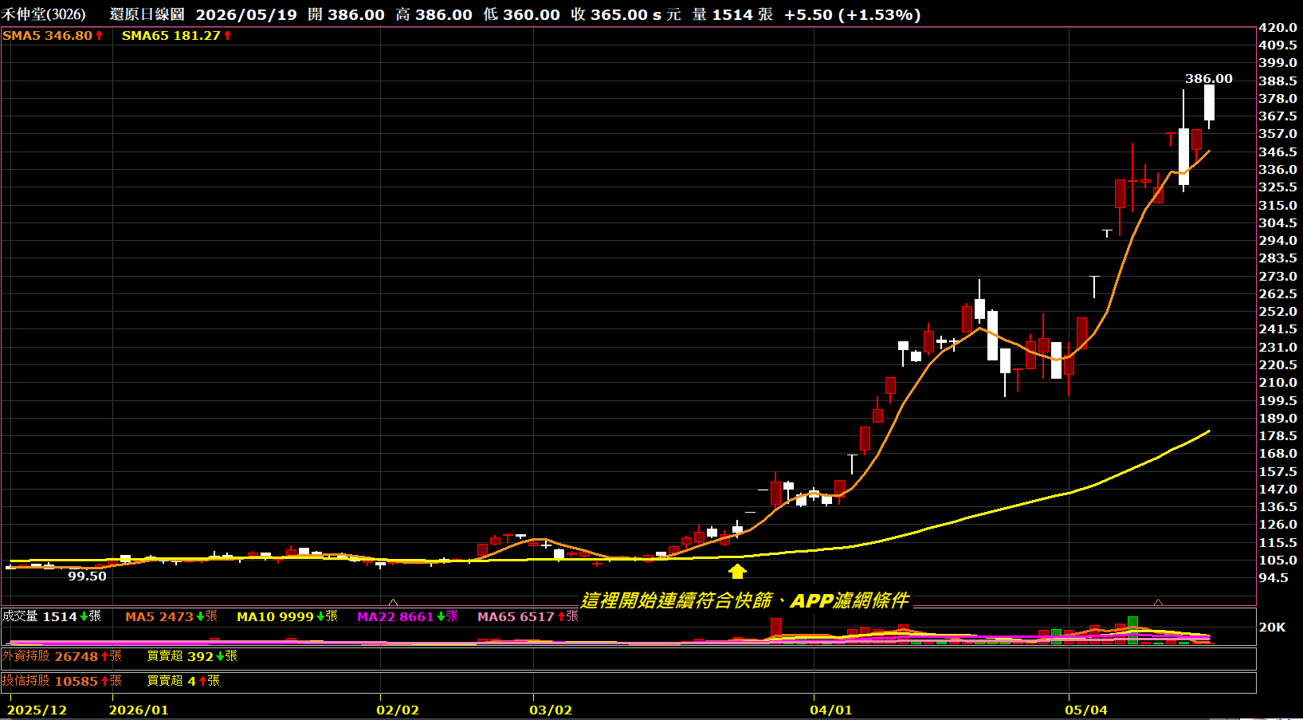
Task: Click the 386.00 high price label
Action: [1209, 78]
